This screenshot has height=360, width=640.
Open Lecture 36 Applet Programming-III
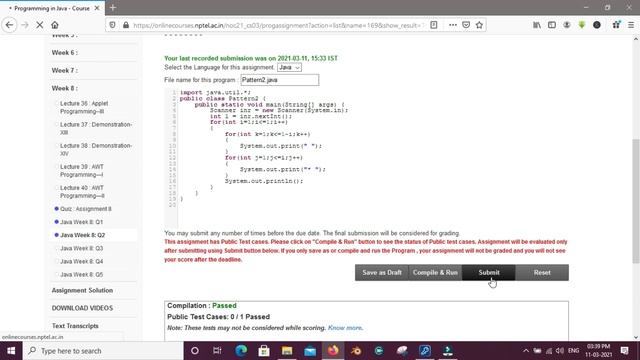[84, 107]
